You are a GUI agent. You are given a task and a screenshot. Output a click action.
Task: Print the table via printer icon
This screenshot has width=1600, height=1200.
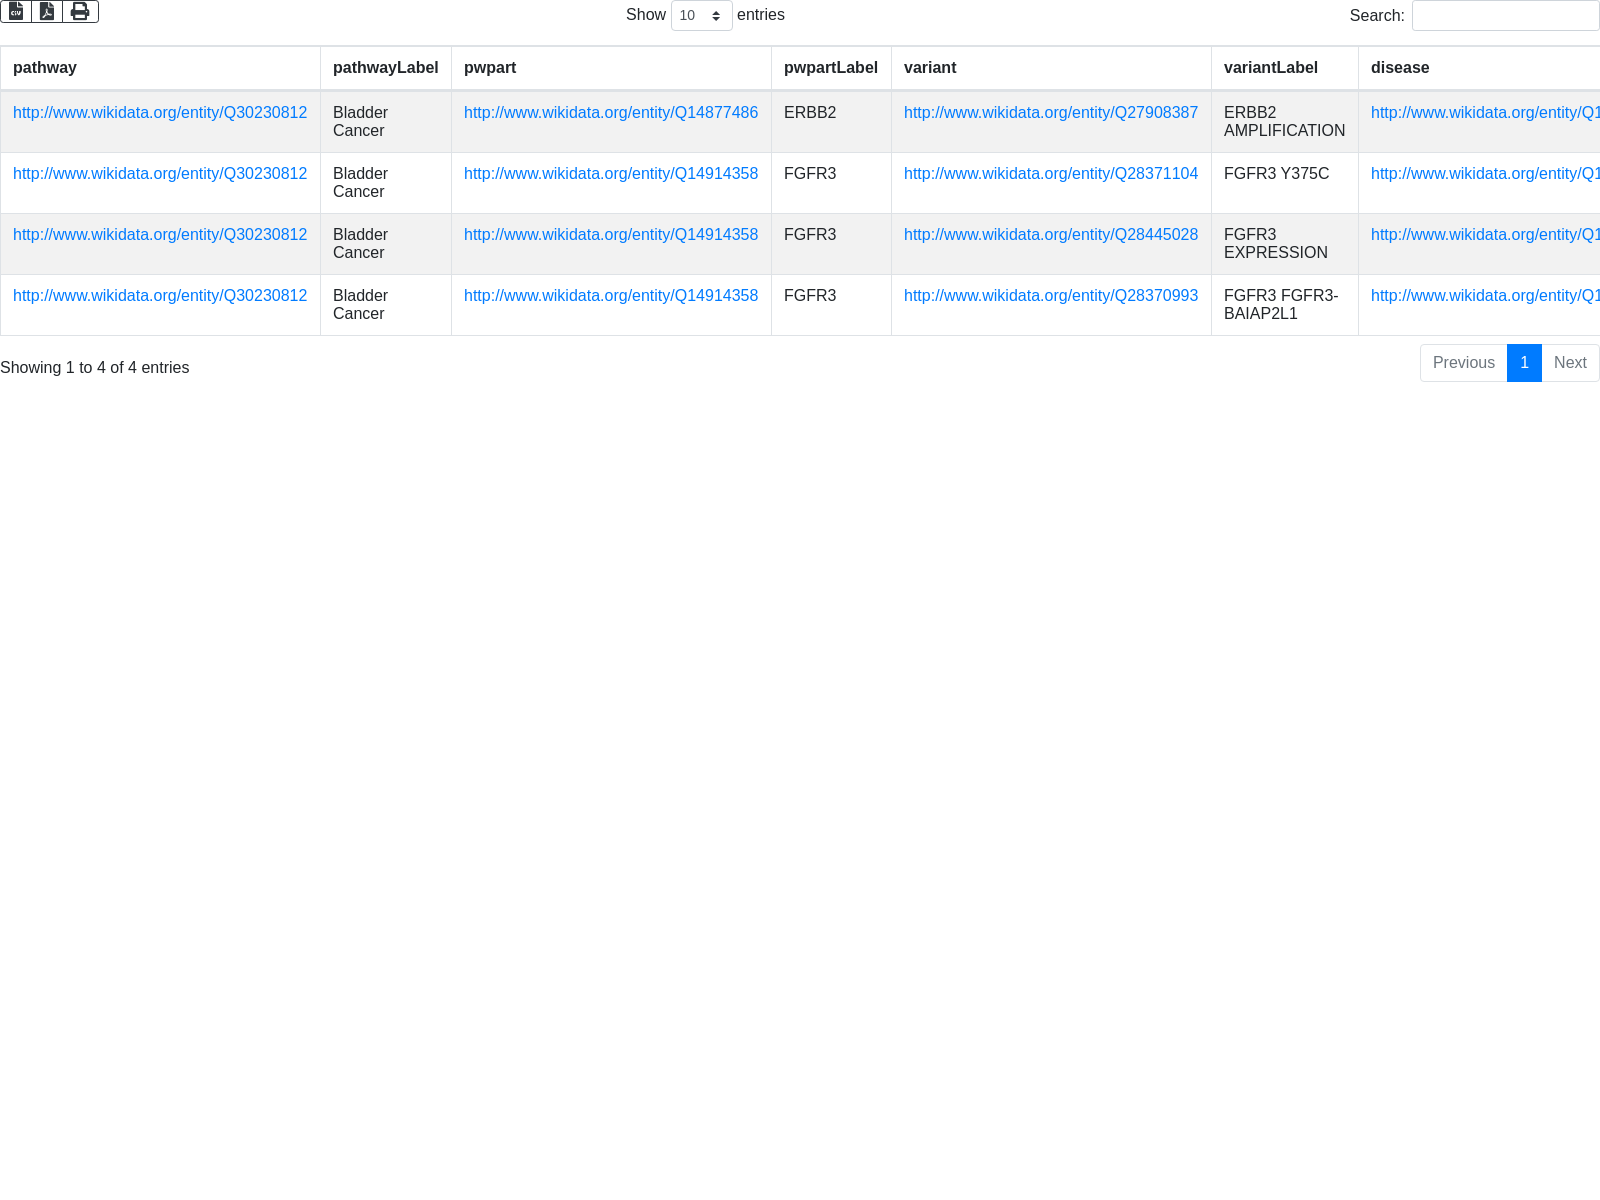point(80,11)
